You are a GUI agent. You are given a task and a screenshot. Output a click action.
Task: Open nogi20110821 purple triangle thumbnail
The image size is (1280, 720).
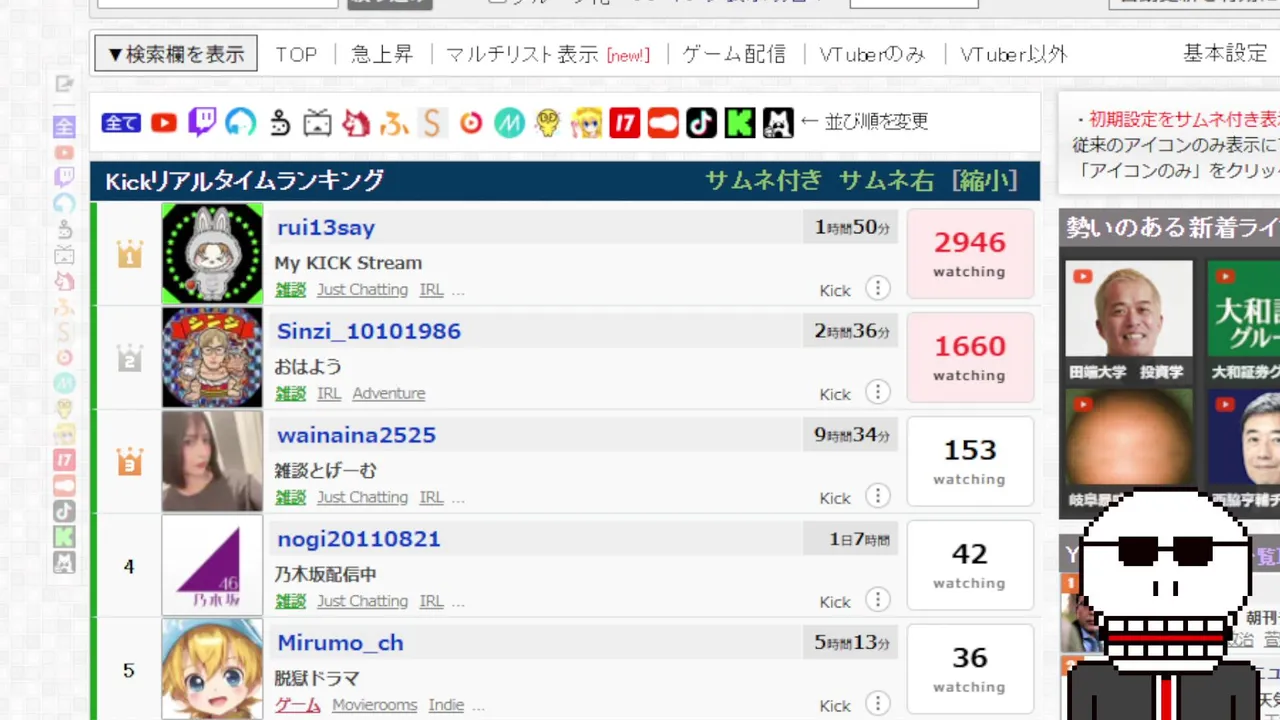[x=212, y=566]
